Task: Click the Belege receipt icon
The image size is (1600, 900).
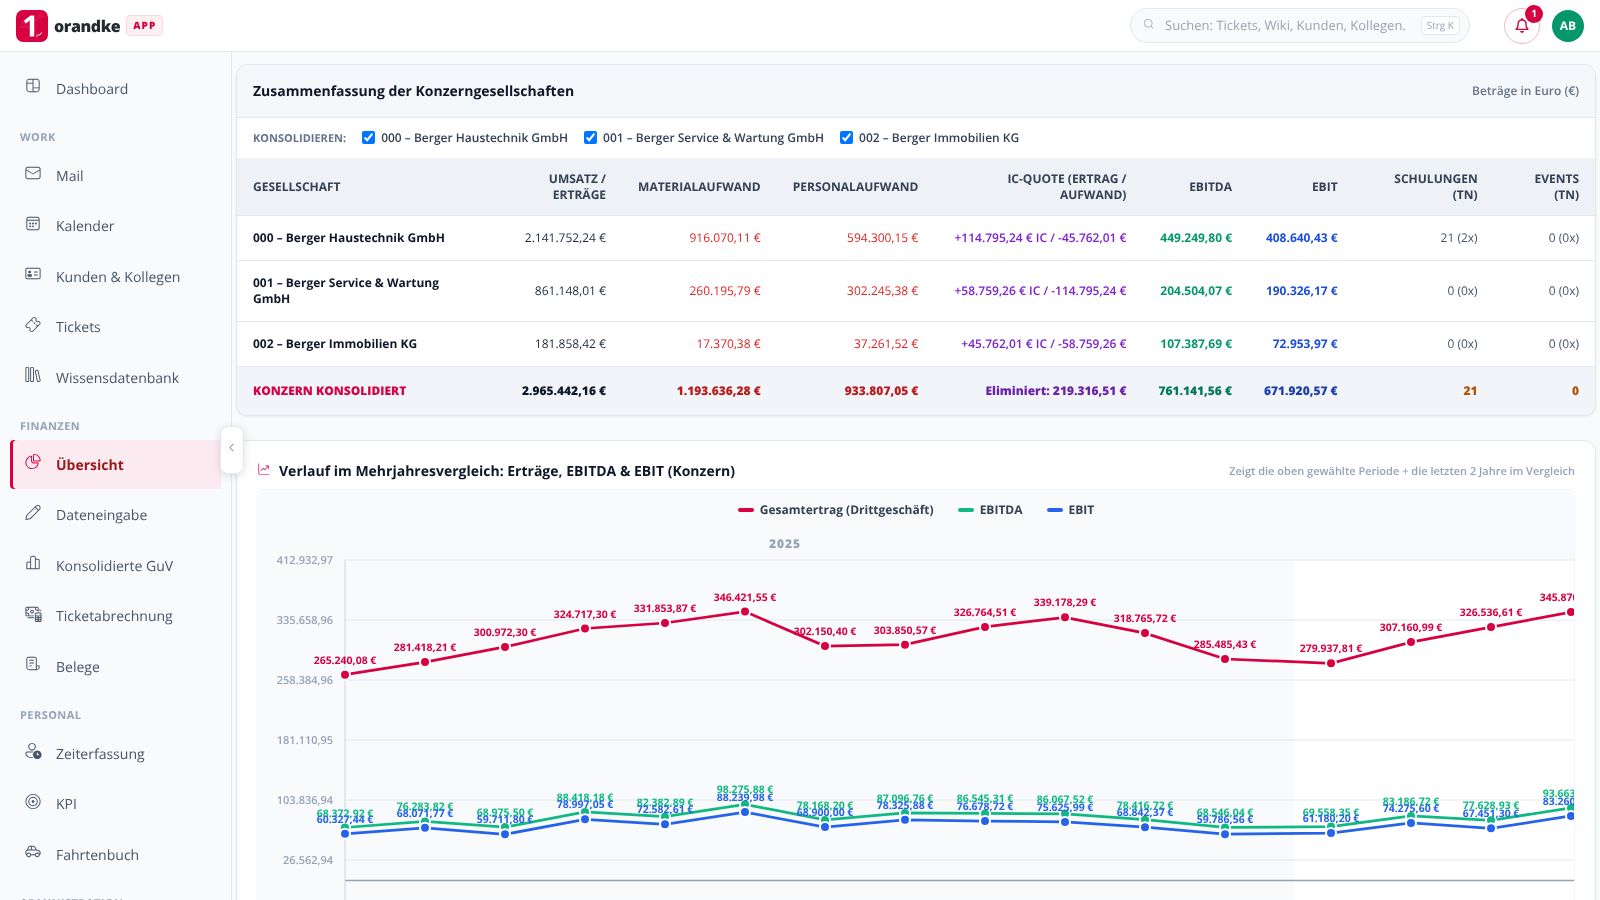Action: point(33,664)
